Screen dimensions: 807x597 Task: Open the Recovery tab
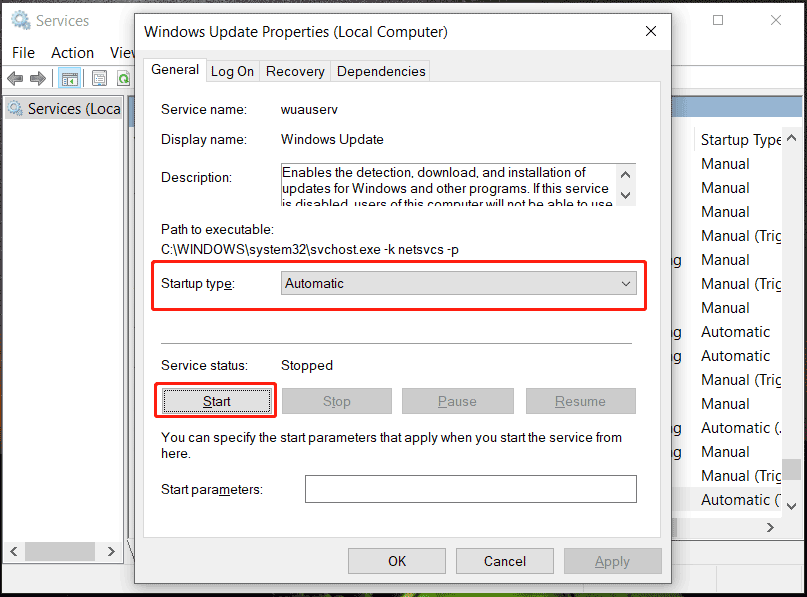295,70
